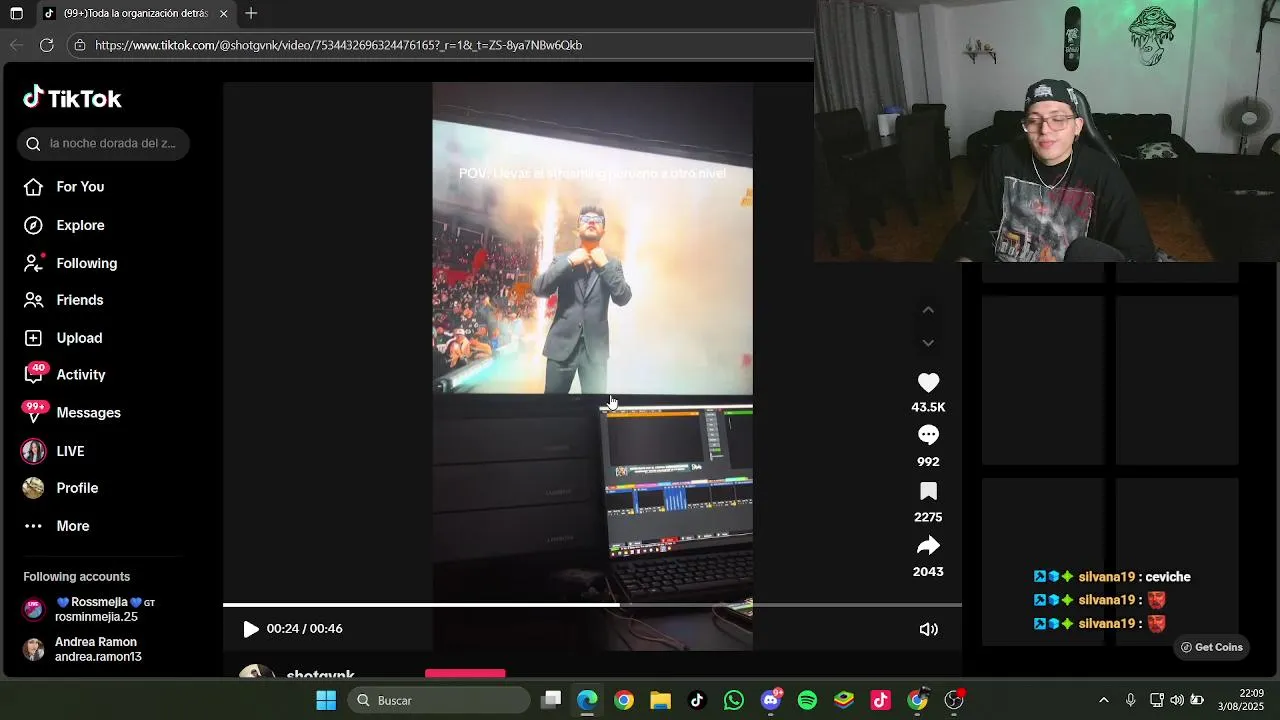Open WhatsApp from the taskbar
Image resolution: width=1280 pixels, height=720 pixels.
[734, 700]
